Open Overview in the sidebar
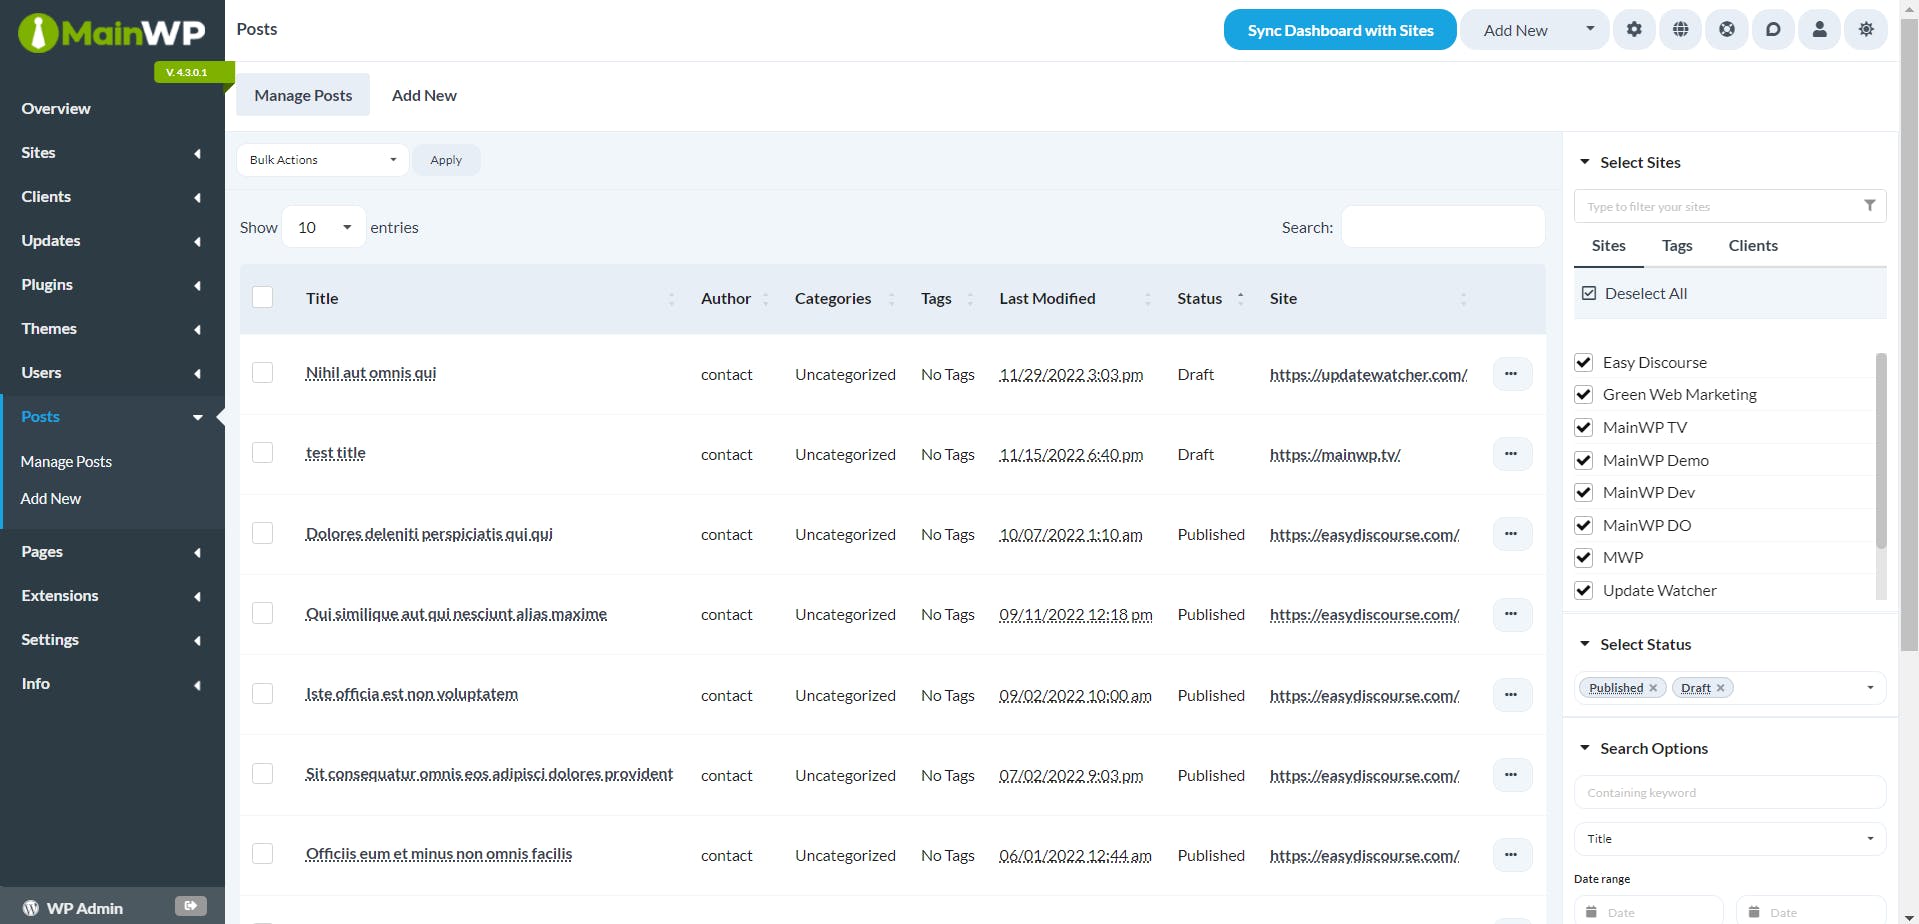 56,108
